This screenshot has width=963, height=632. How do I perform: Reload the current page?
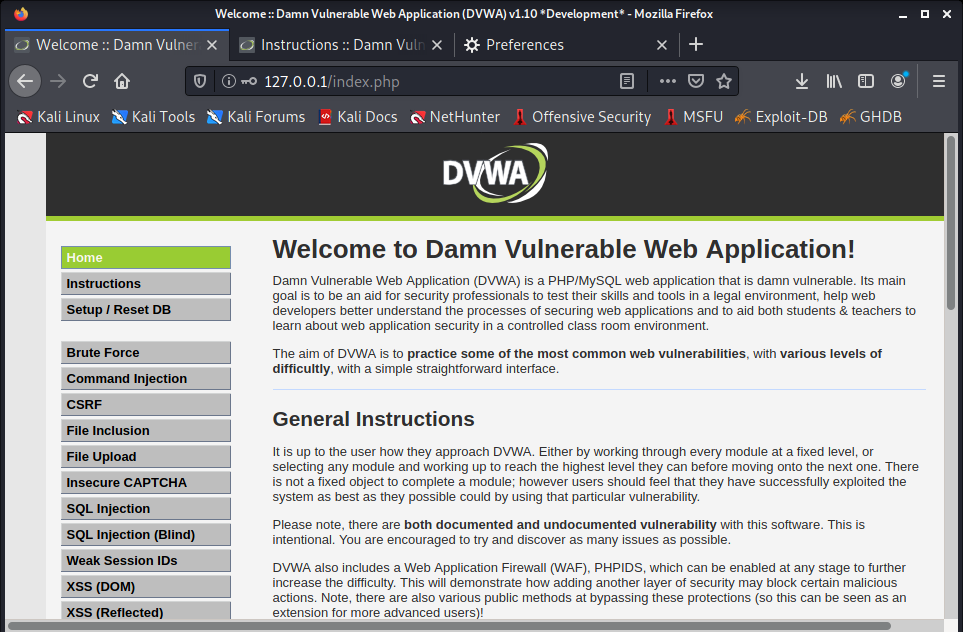coord(90,81)
